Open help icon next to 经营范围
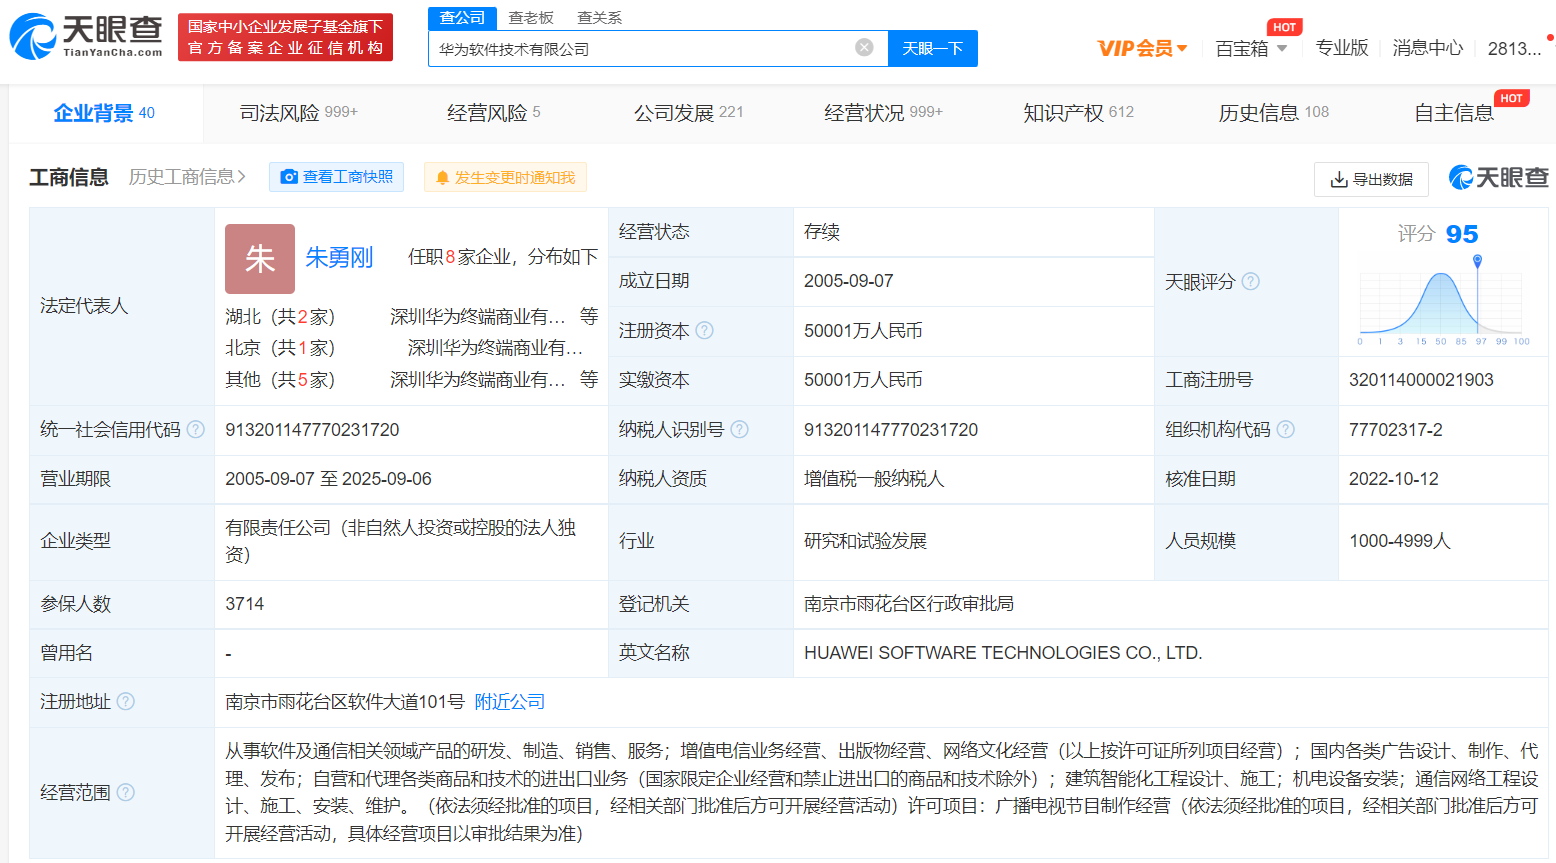The height and width of the screenshot is (863, 1556). 126,792
